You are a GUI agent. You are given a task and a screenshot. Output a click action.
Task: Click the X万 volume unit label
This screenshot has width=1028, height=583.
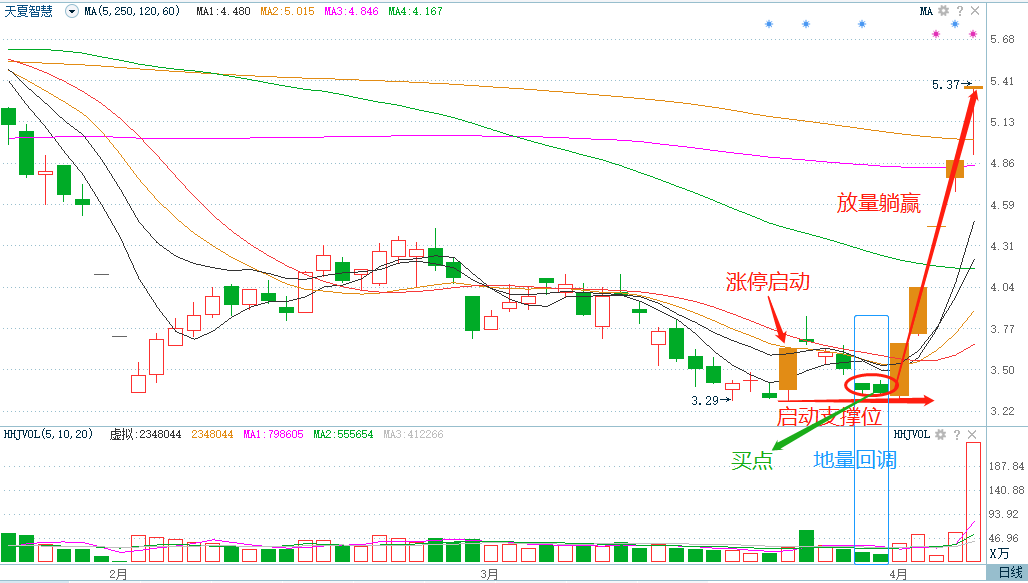pos(999,554)
